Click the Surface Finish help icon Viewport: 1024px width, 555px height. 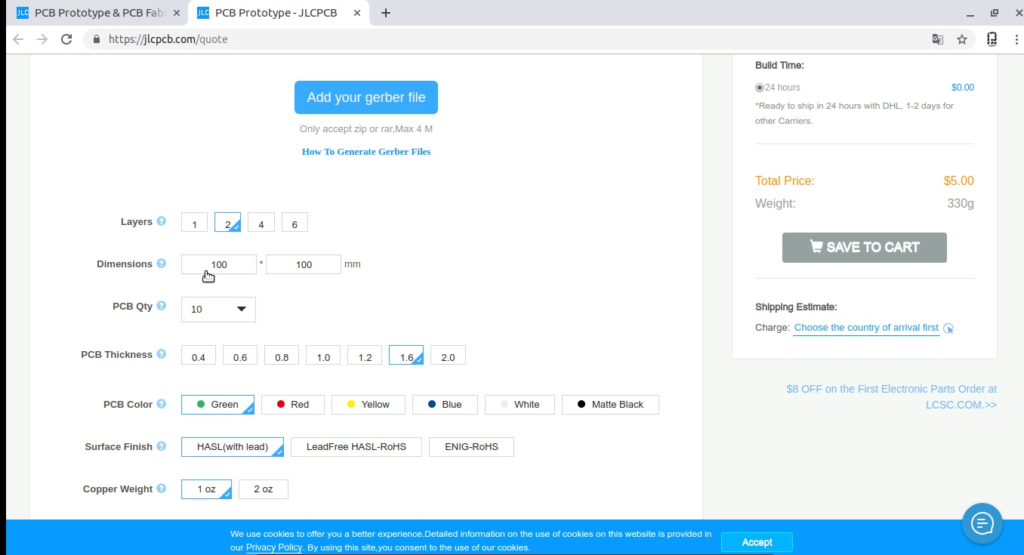(161, 446)
